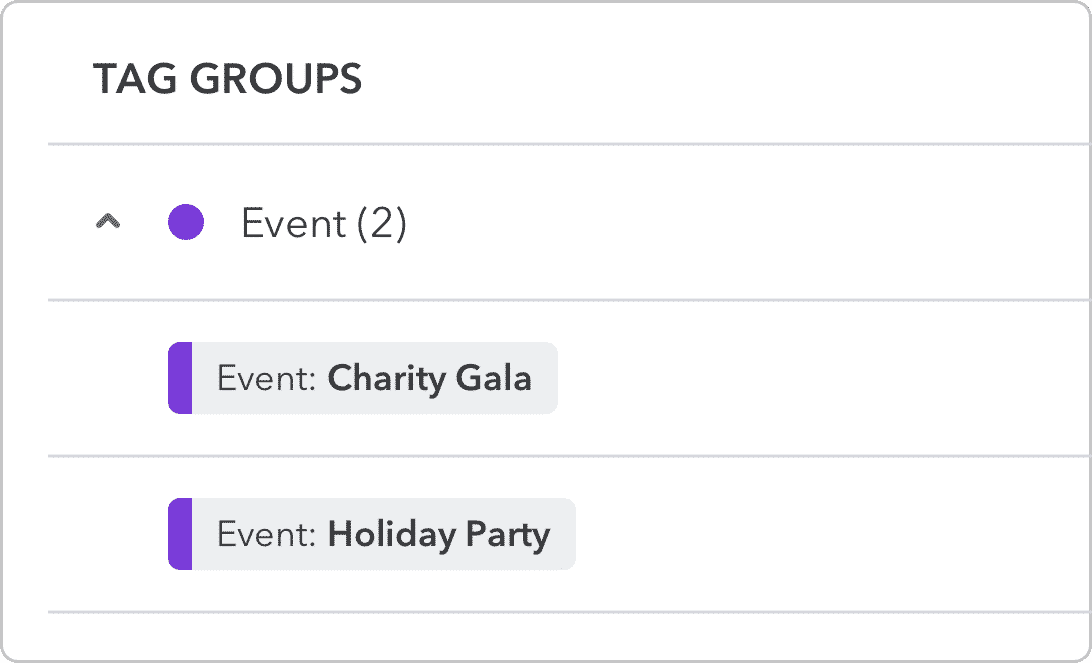Click "Event:" prefix on Charity Gala tag
The height and width of the screenshot is (663, 1092).
coord(266,378)
